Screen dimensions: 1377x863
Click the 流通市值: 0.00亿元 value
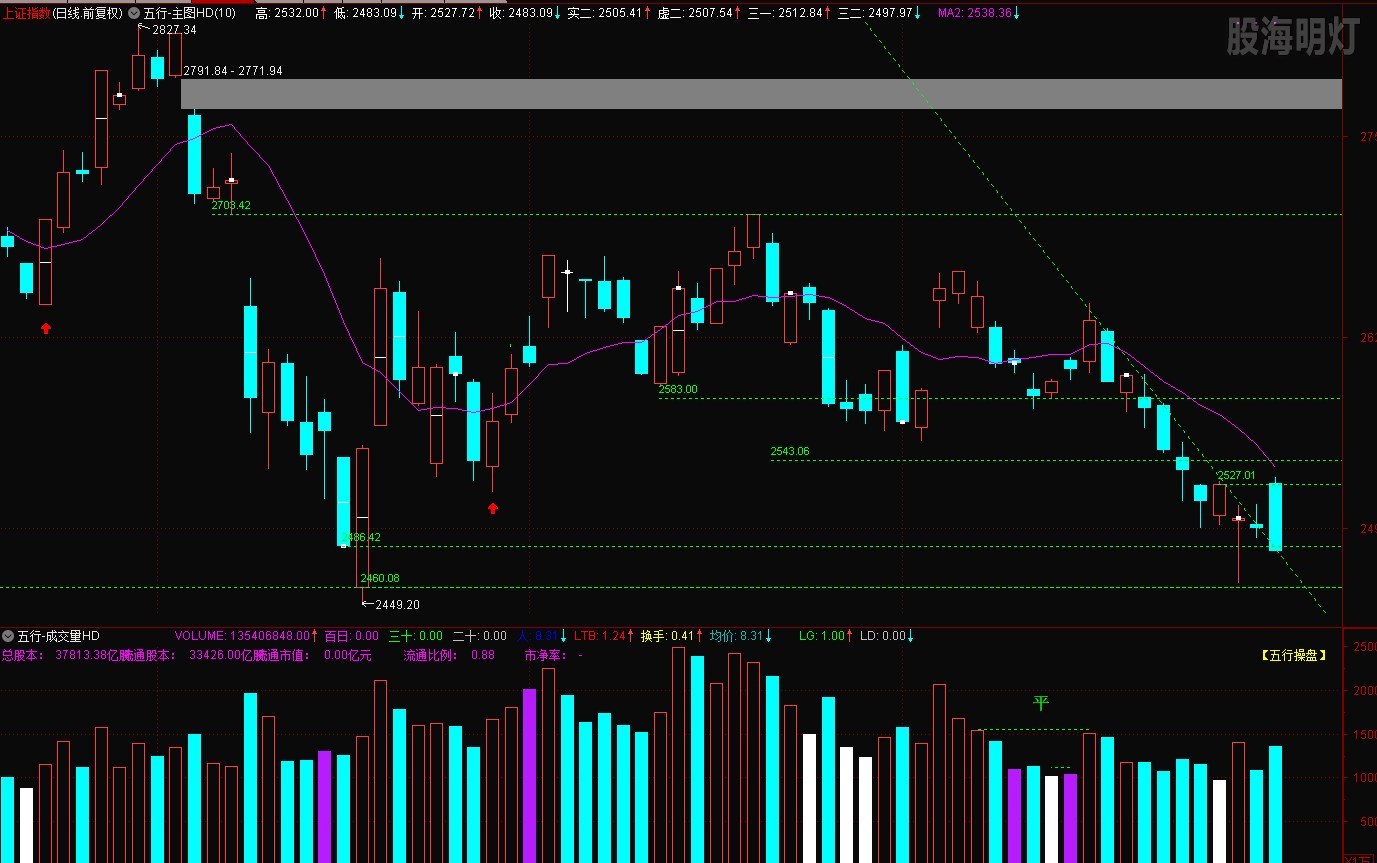coord(314,656)
